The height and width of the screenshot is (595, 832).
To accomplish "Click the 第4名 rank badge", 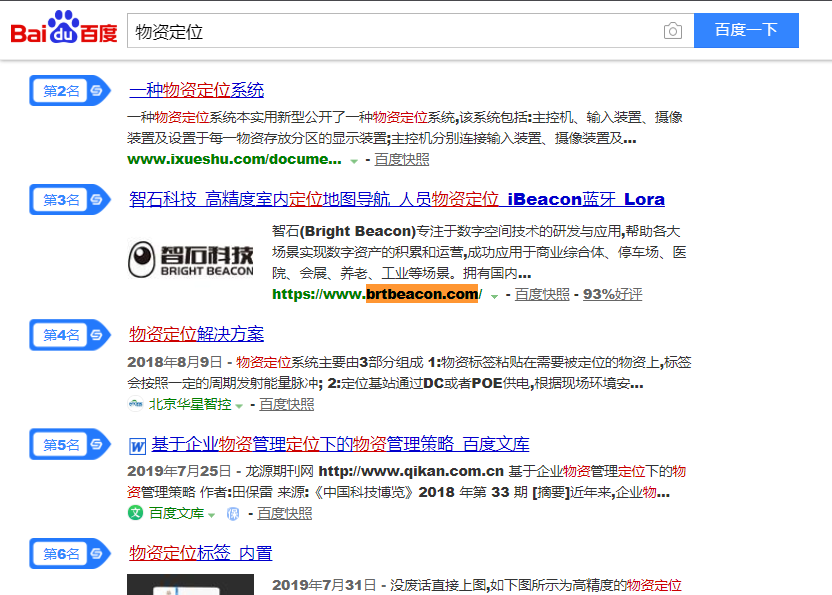I will tap(70, 335).
